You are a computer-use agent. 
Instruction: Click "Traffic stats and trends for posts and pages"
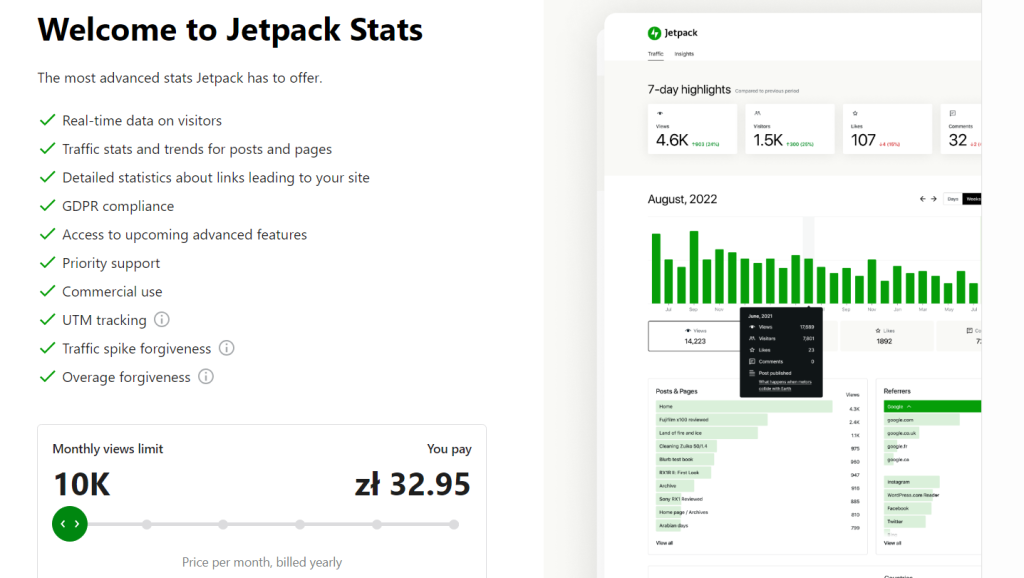pos(197,150)
